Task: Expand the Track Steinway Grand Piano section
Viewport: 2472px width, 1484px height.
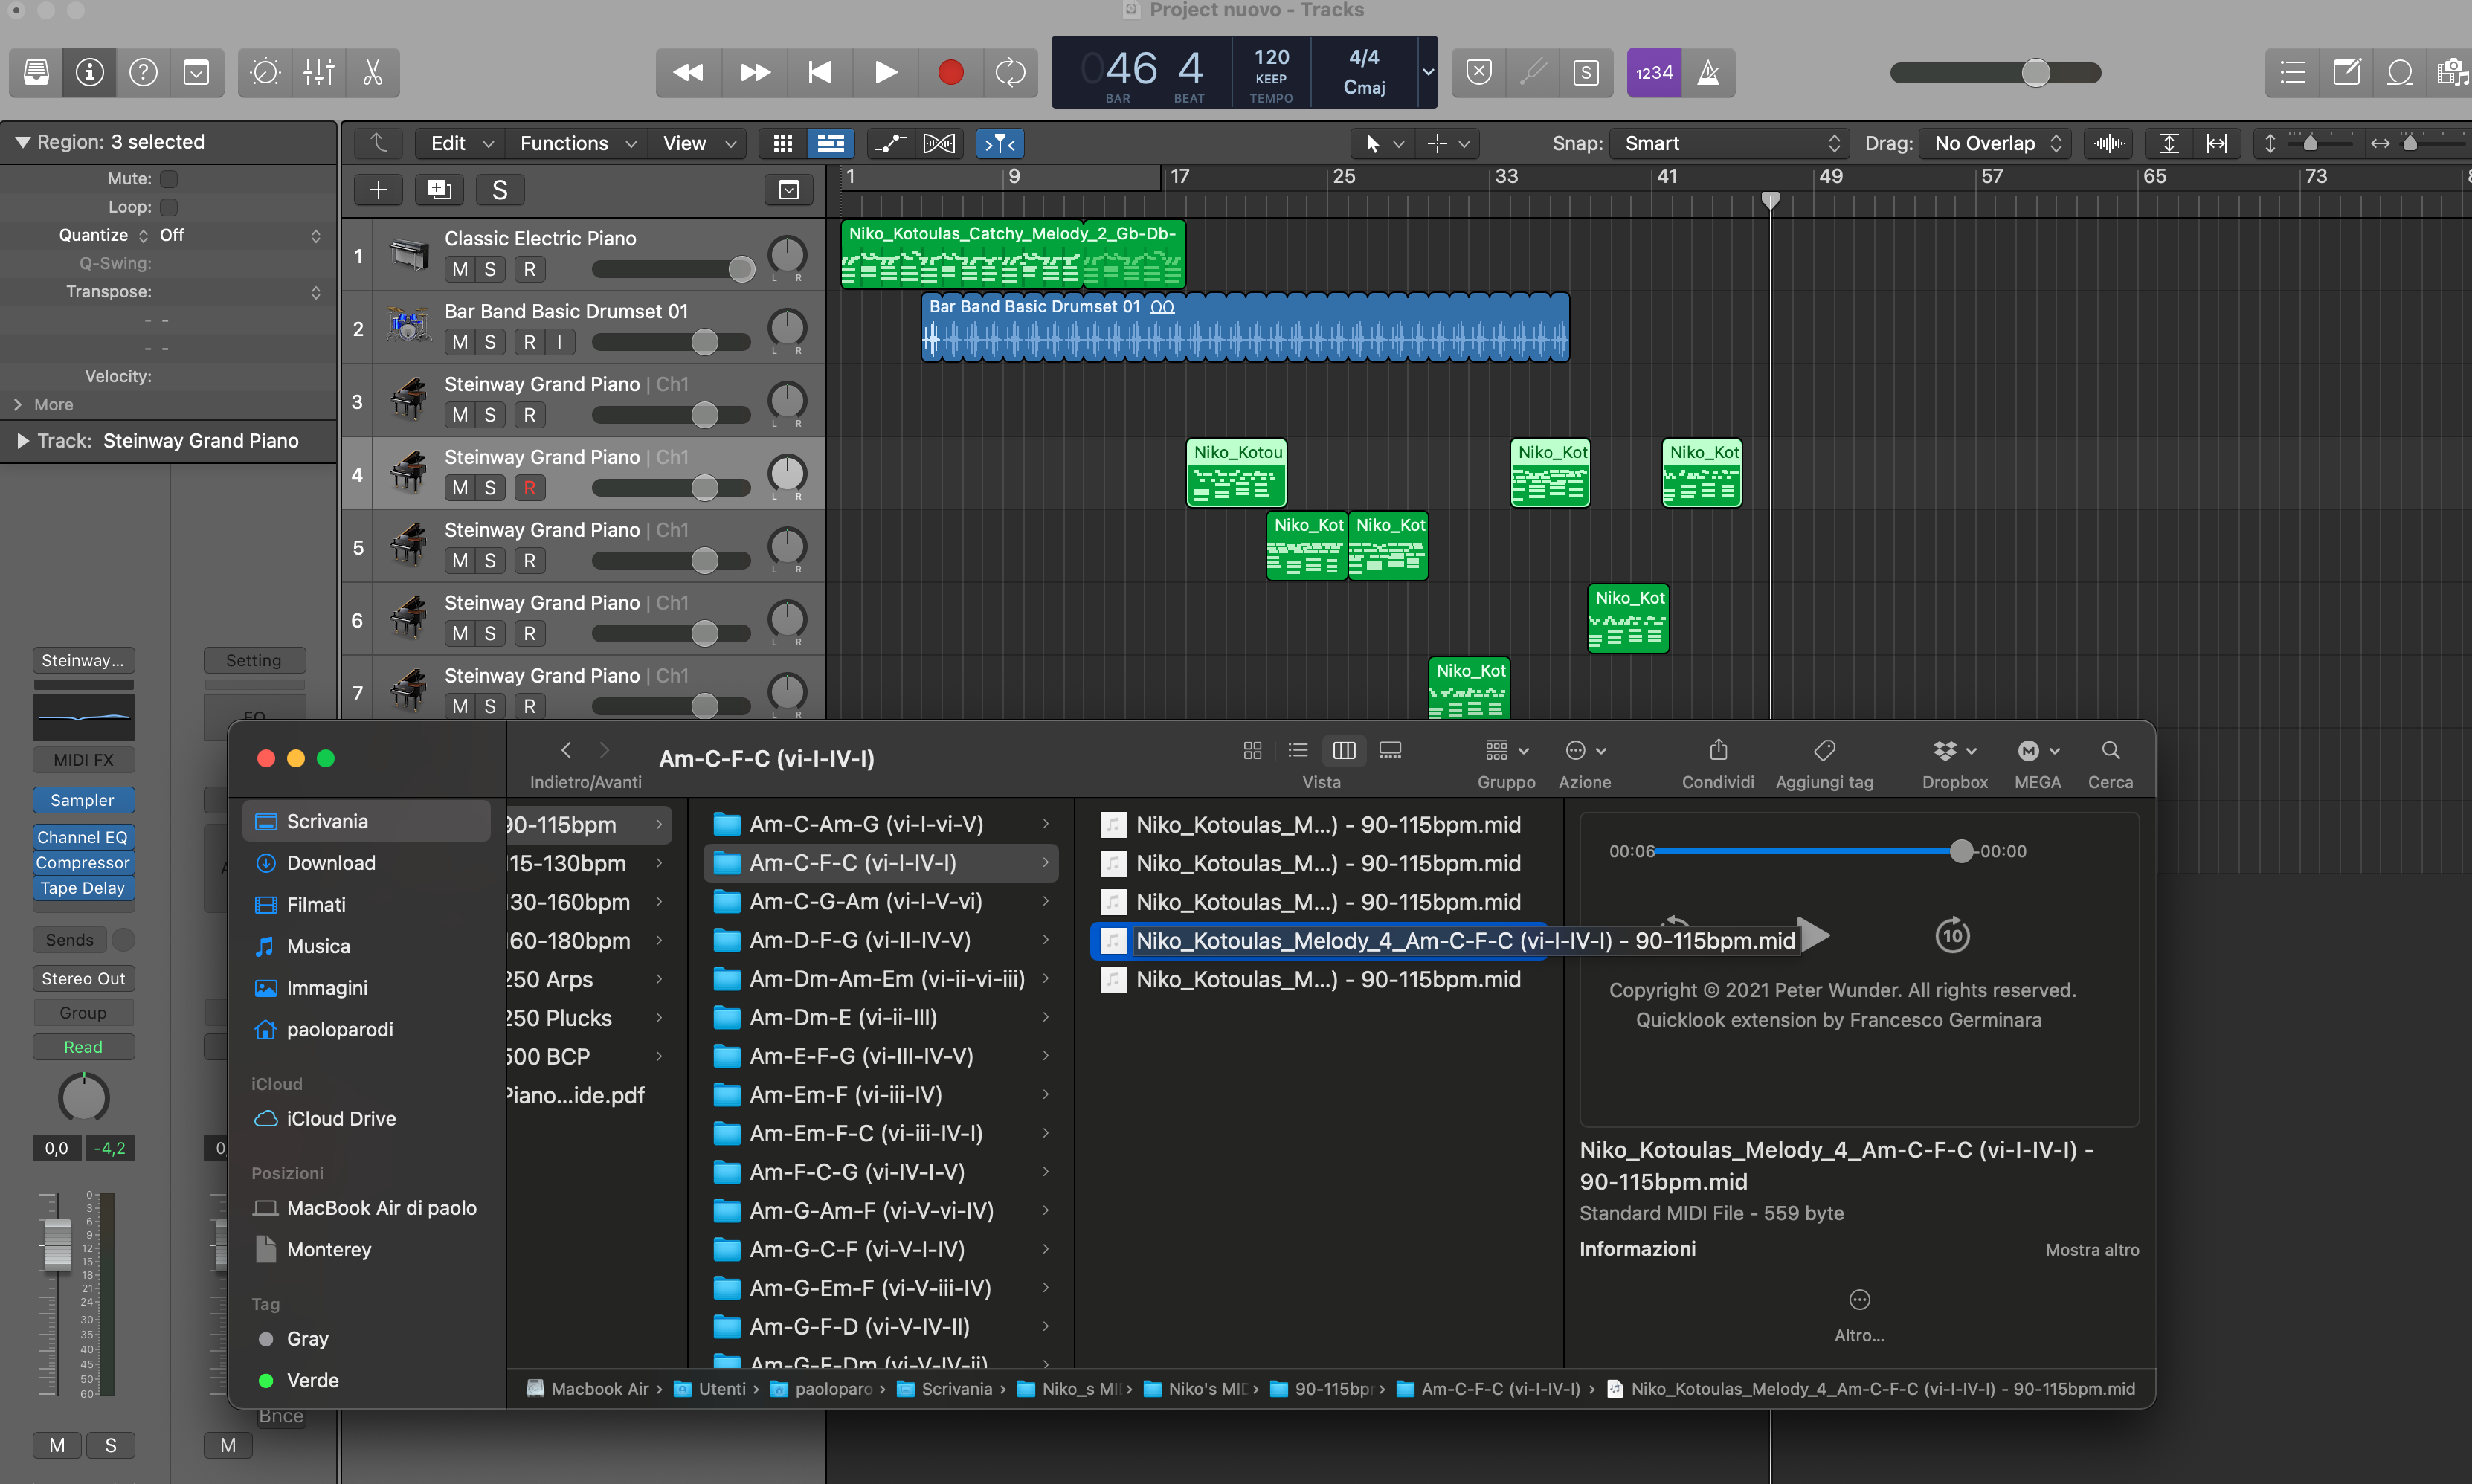Action: [x=22, y=441]
